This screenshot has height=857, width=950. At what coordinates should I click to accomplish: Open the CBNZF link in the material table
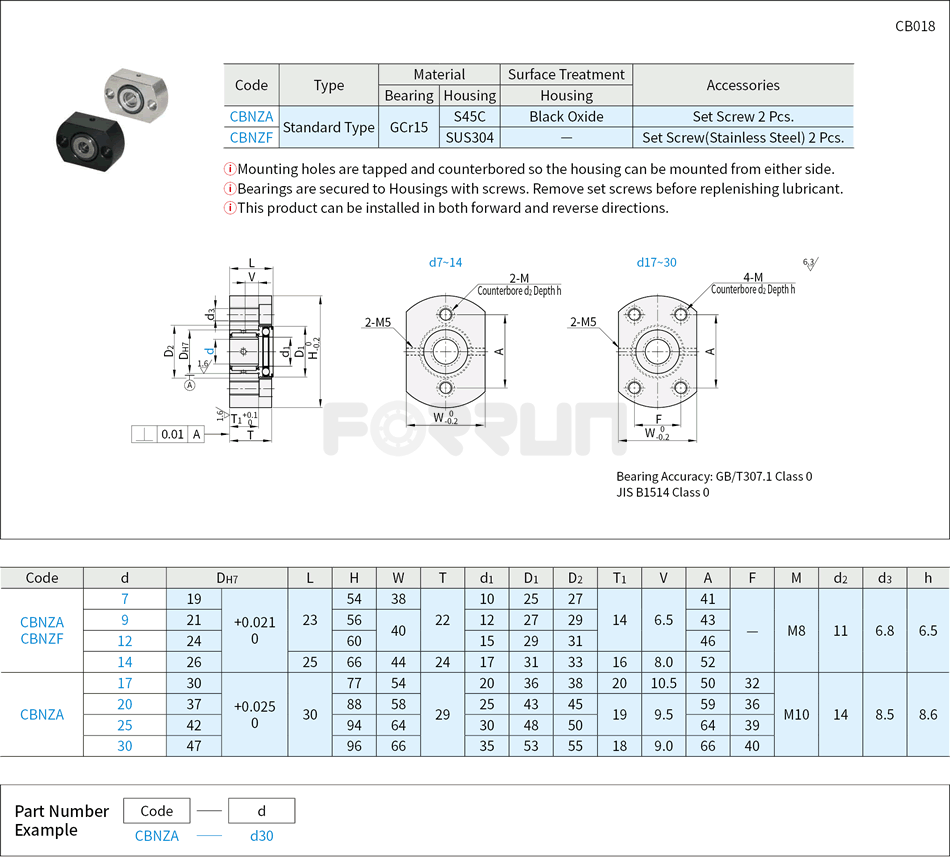pyautogui.click(x=251, y=138)
